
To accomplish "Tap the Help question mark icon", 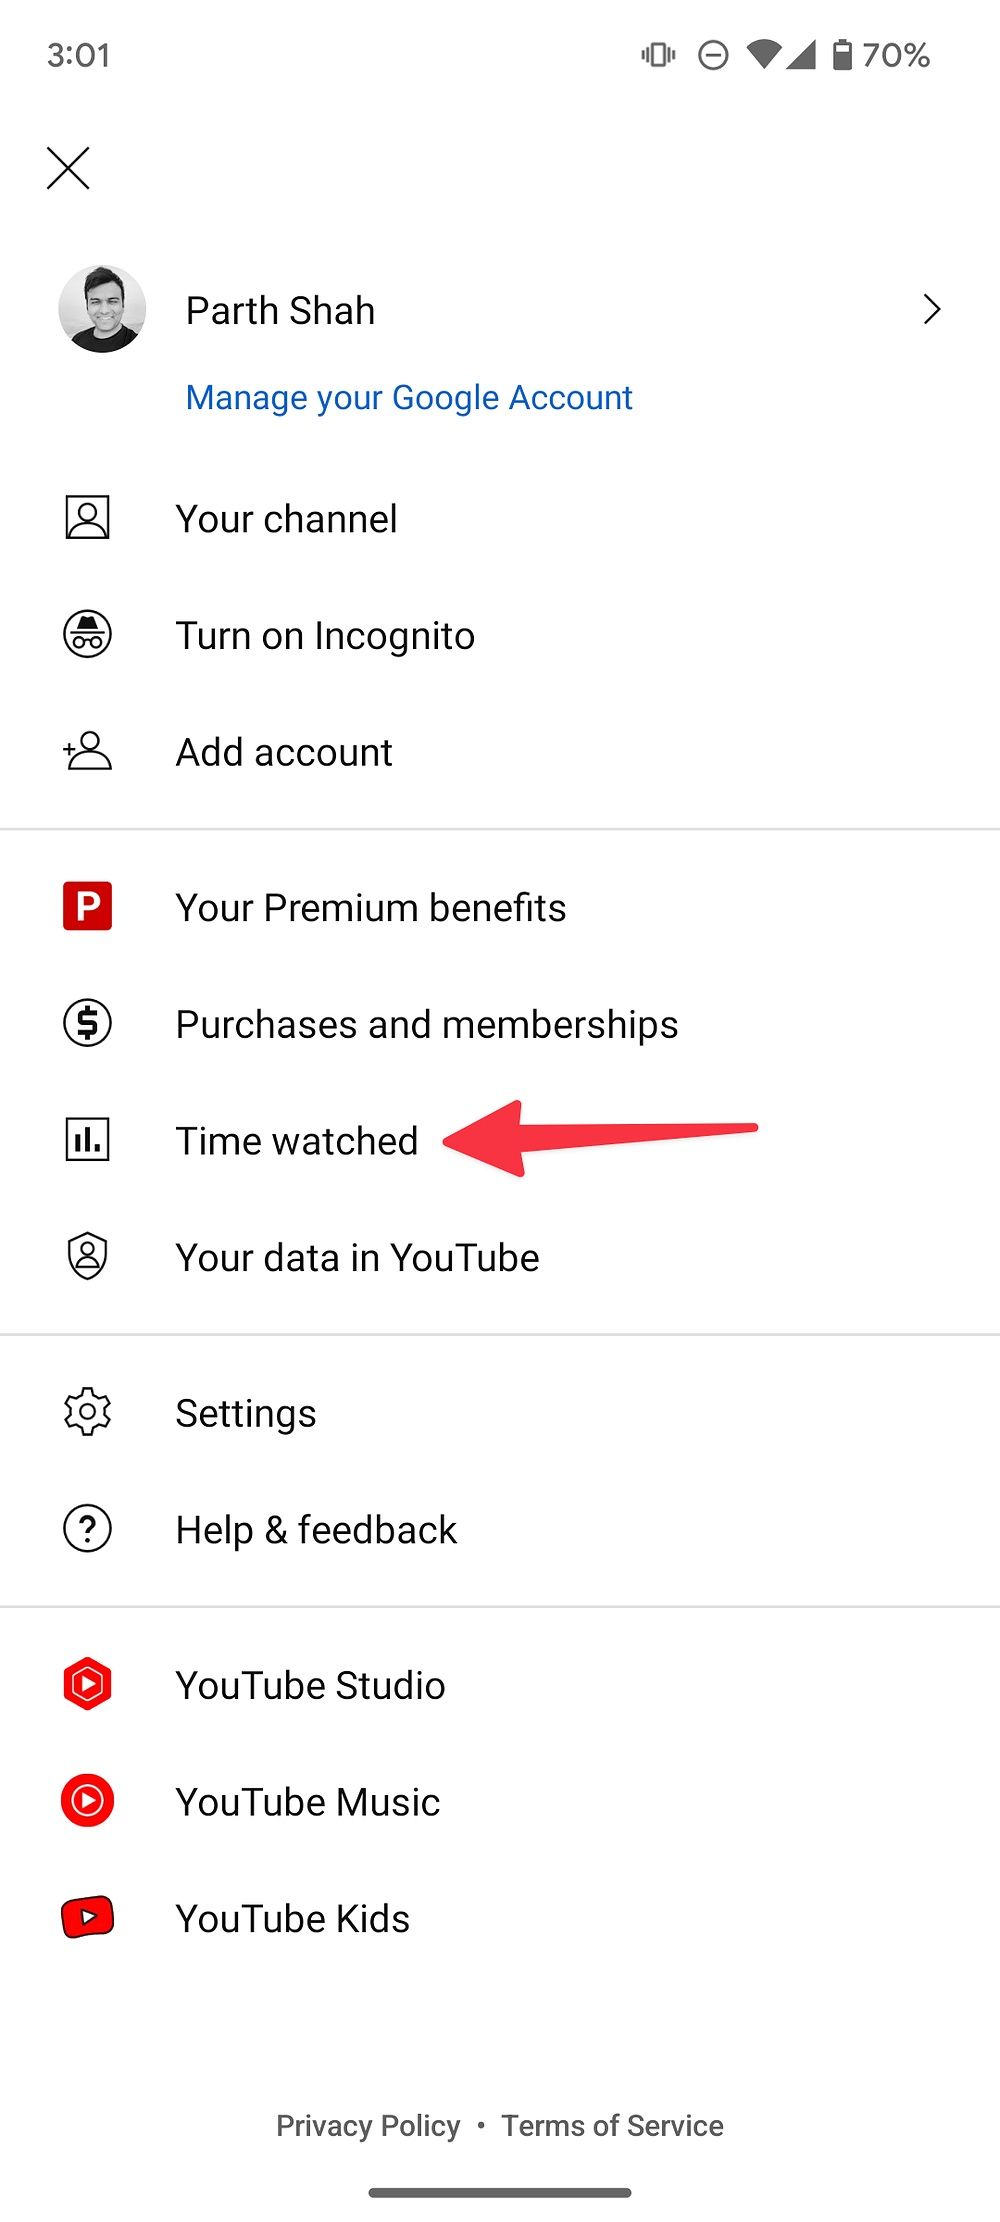I will 88,1529.
